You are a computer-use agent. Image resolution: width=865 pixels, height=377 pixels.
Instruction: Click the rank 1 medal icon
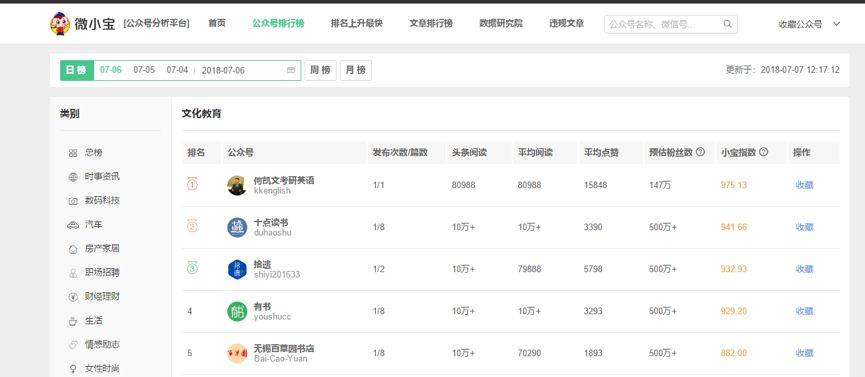coord(192,184)
